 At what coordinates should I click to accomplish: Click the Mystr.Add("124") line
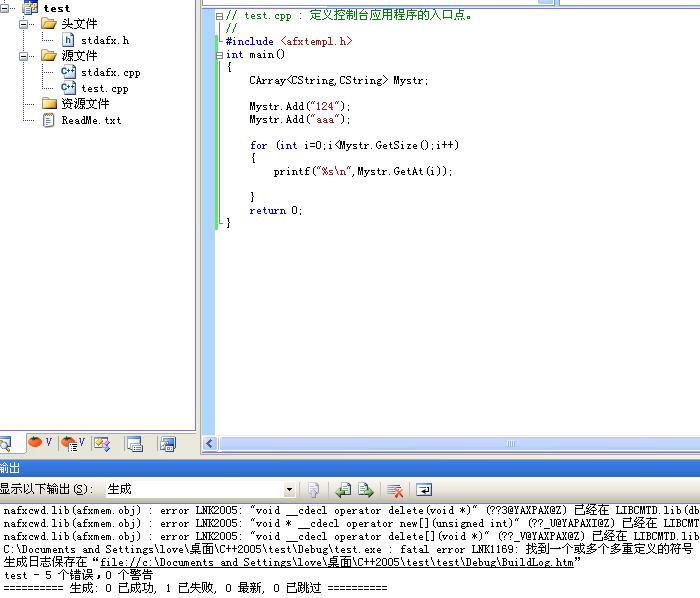pos(300,107)
